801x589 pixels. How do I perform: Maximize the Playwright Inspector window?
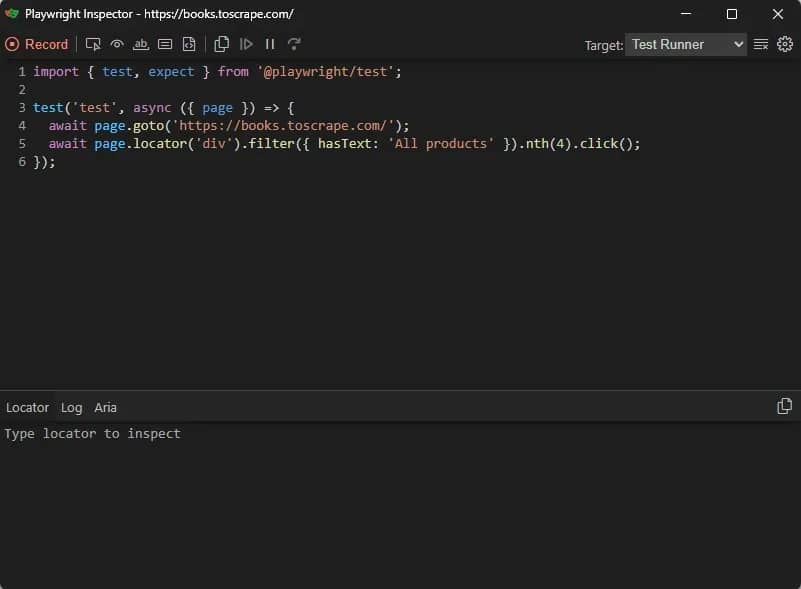tap(732, 14)
